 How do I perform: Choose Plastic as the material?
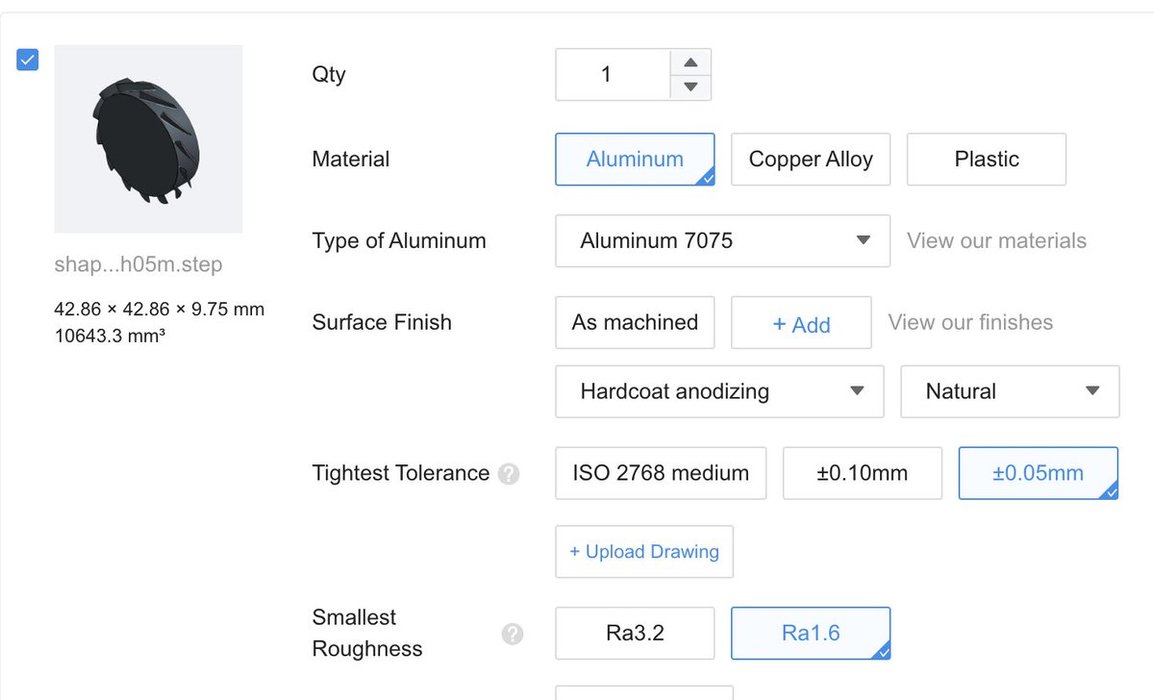986,159
